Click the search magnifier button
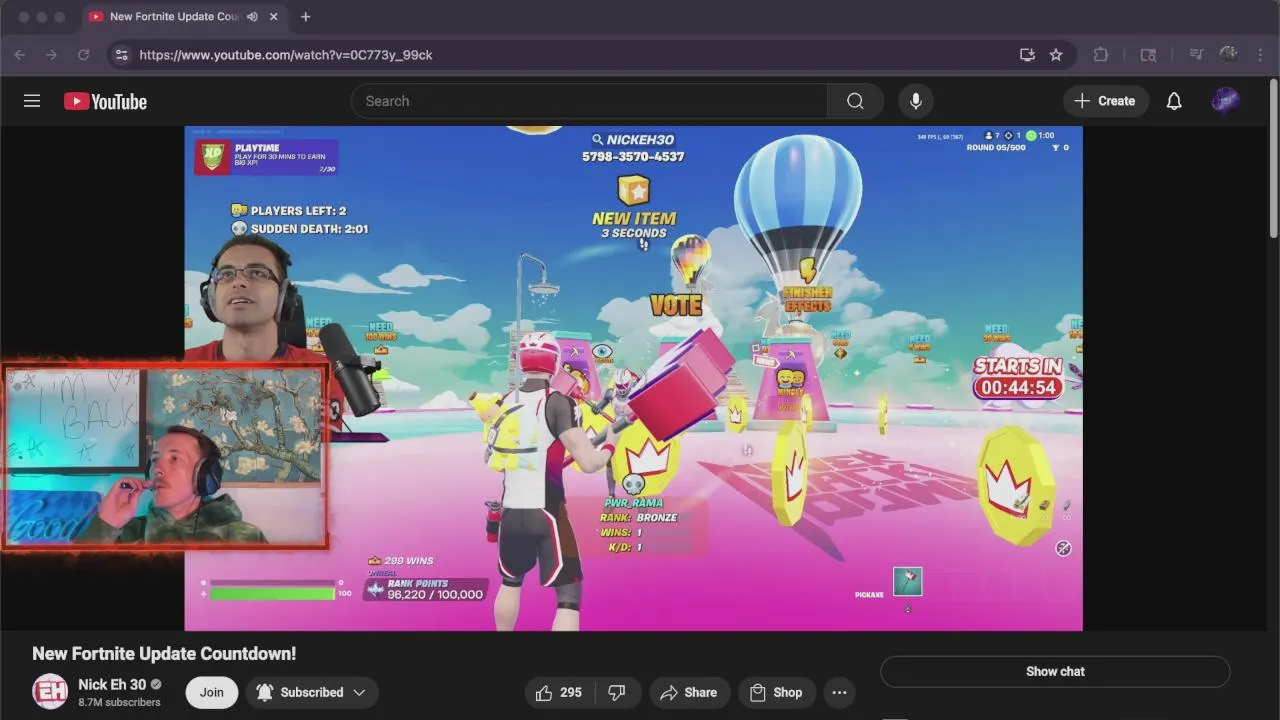This screenshot has height=720, width=1280. tap(855, 101)
